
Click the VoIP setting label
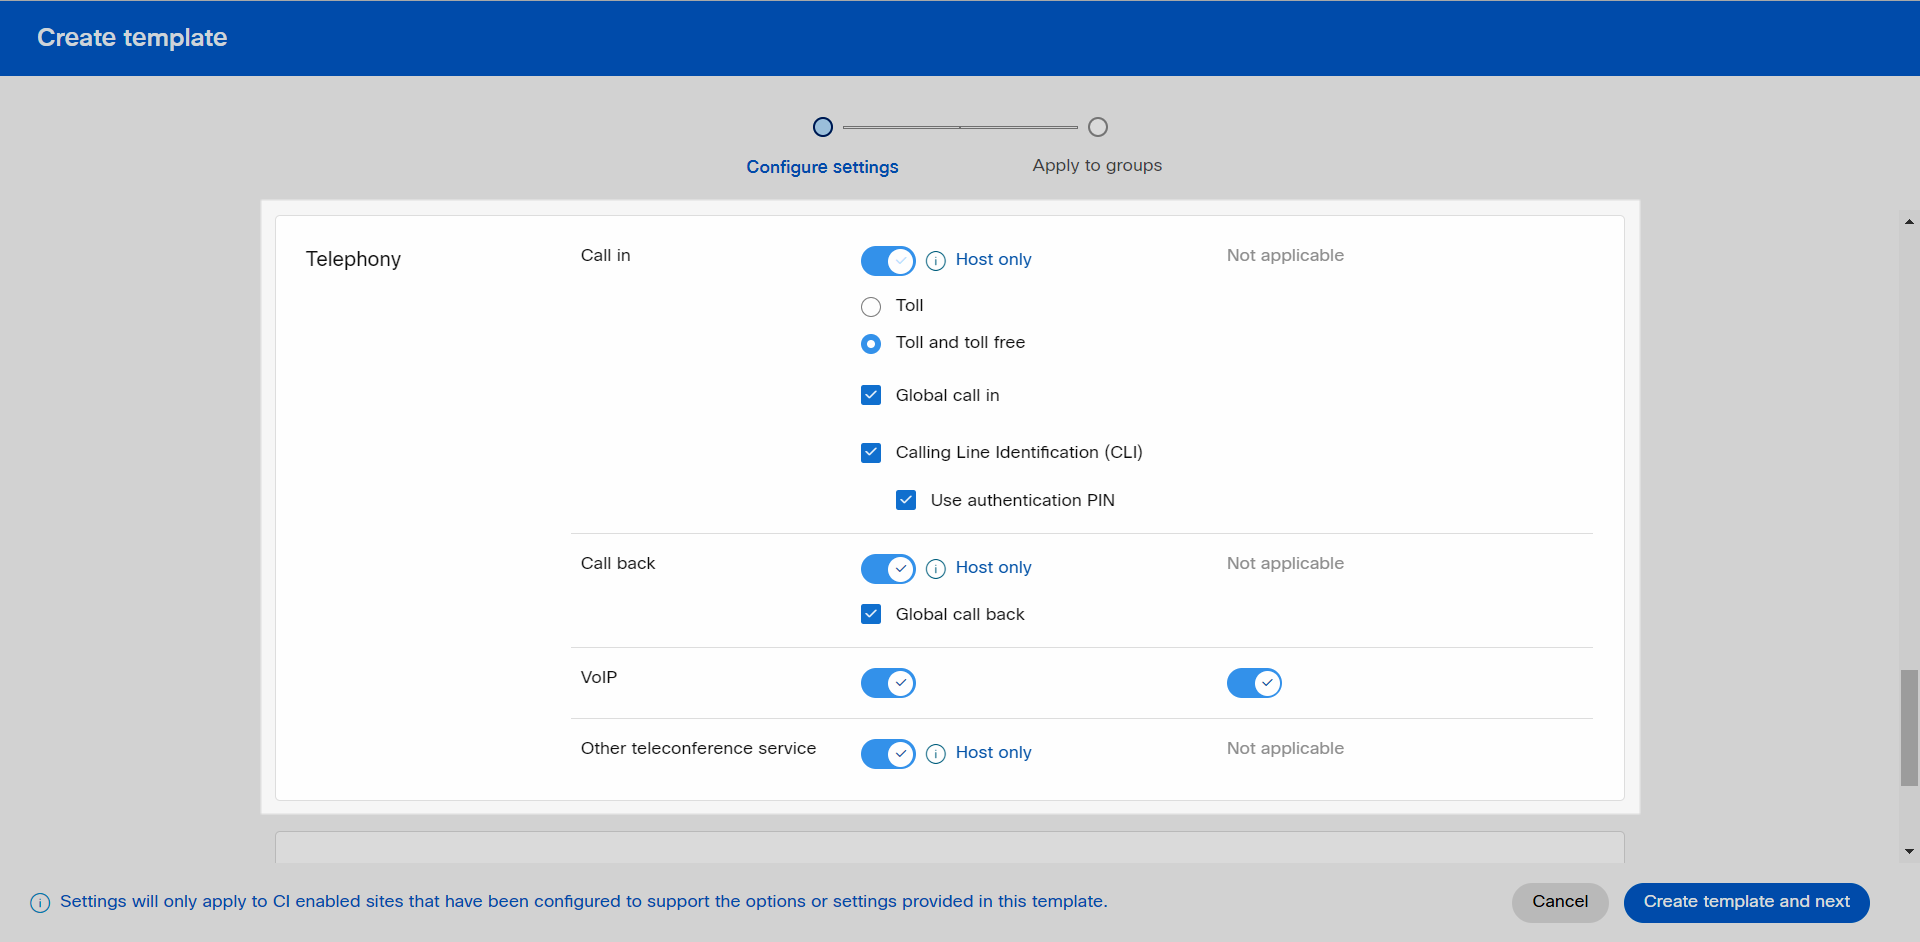click(598, 677)
